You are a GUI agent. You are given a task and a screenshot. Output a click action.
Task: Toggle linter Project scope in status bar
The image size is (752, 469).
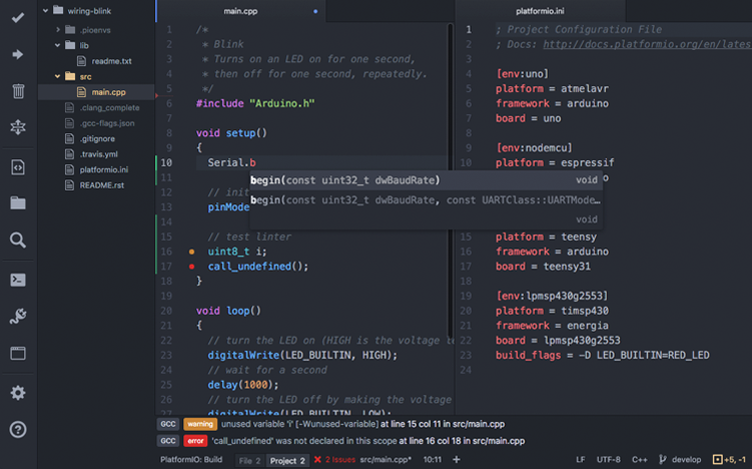pyautogui.click(x=288, y=460)
